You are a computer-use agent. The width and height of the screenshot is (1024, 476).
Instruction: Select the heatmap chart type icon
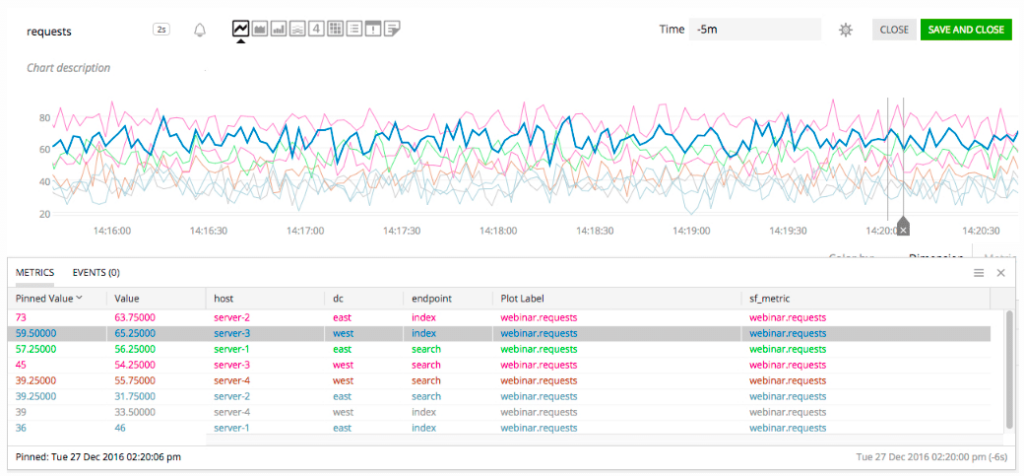tap(335, 29)
